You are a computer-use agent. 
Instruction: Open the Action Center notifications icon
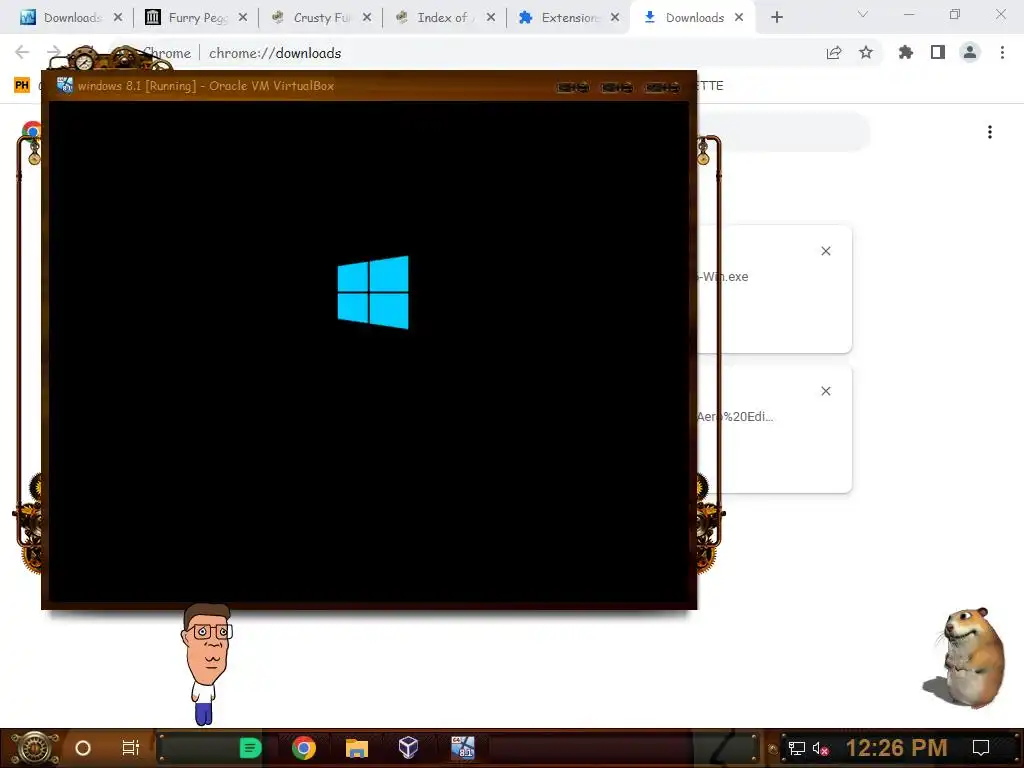[x=981, y=748]
